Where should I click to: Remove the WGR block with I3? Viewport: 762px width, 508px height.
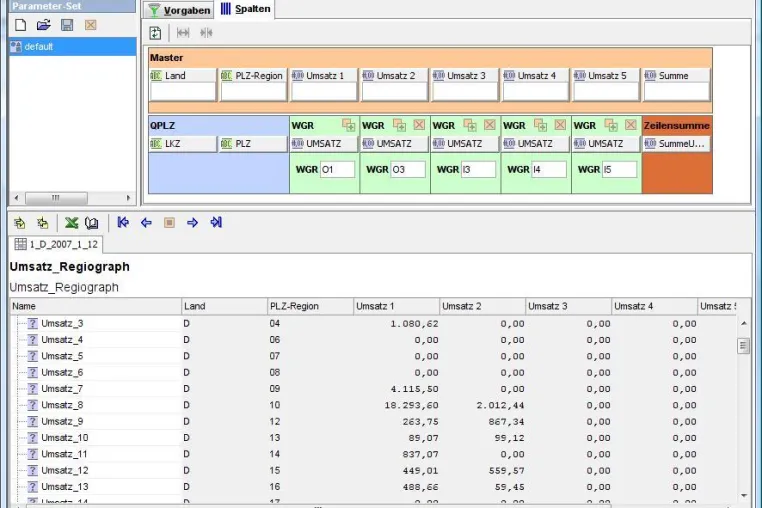pos(489,125)
